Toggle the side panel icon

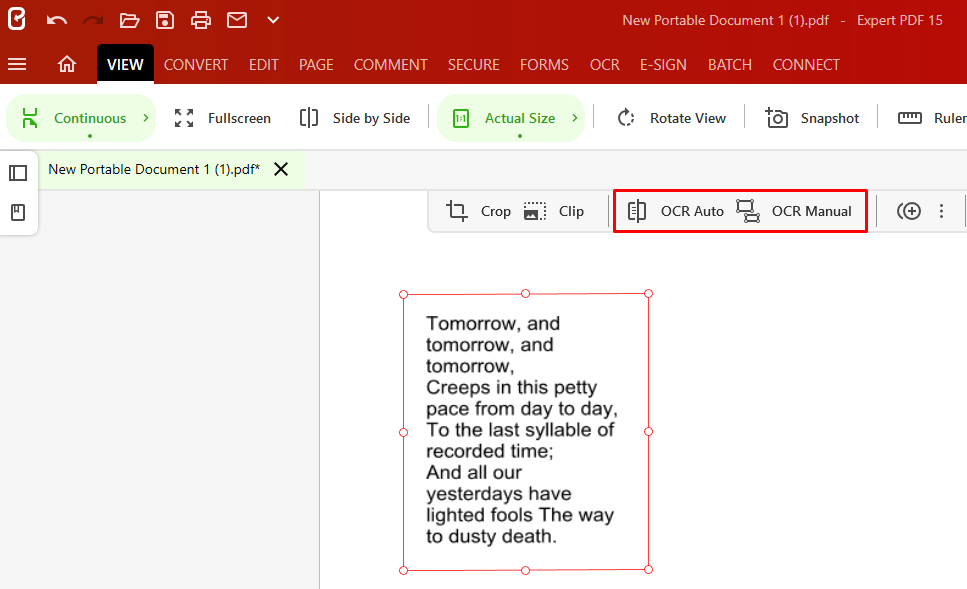[18, 173]
